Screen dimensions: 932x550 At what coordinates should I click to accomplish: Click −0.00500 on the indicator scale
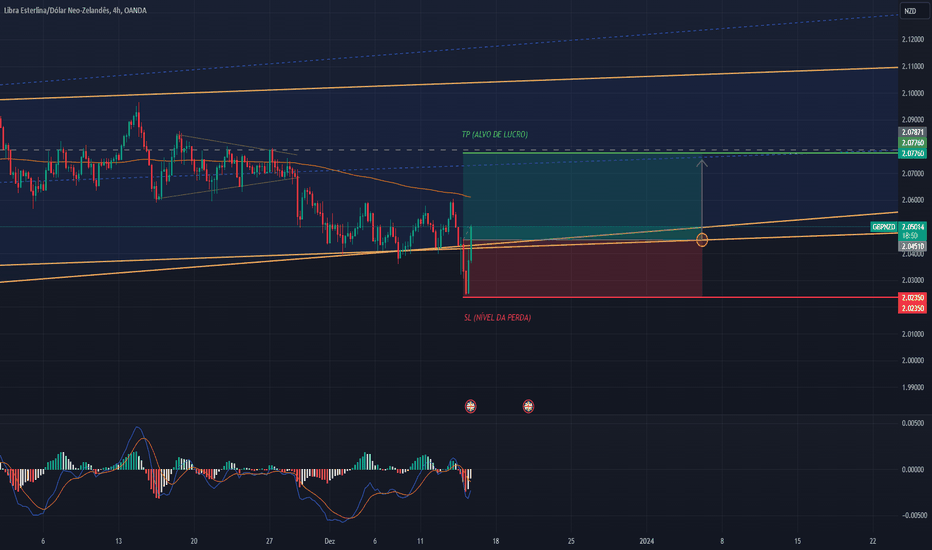[912, 515]
